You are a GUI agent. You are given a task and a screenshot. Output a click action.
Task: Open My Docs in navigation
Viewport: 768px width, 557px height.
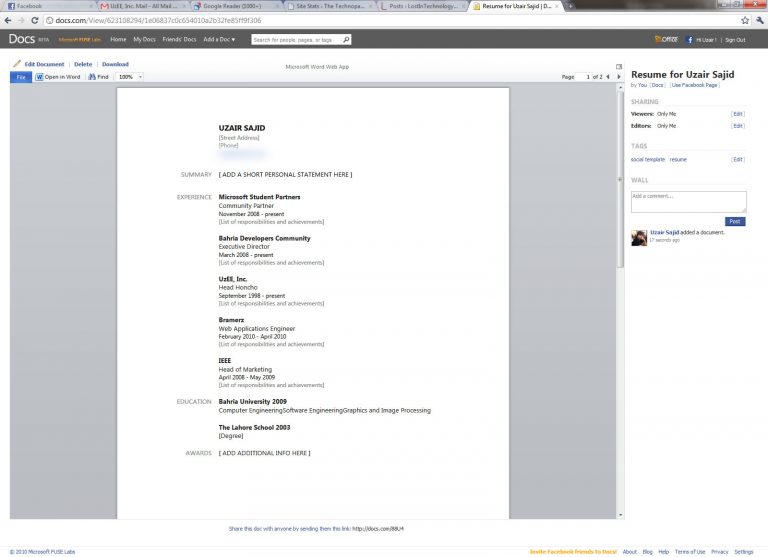[x=144, y=40]
